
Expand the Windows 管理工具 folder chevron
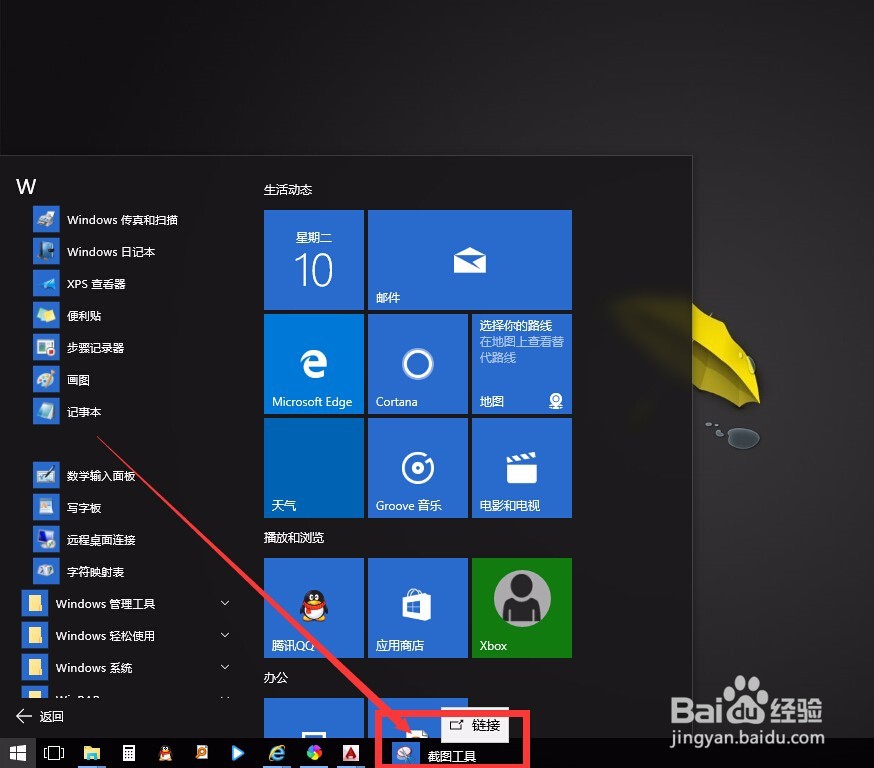(x=225, y=603)
